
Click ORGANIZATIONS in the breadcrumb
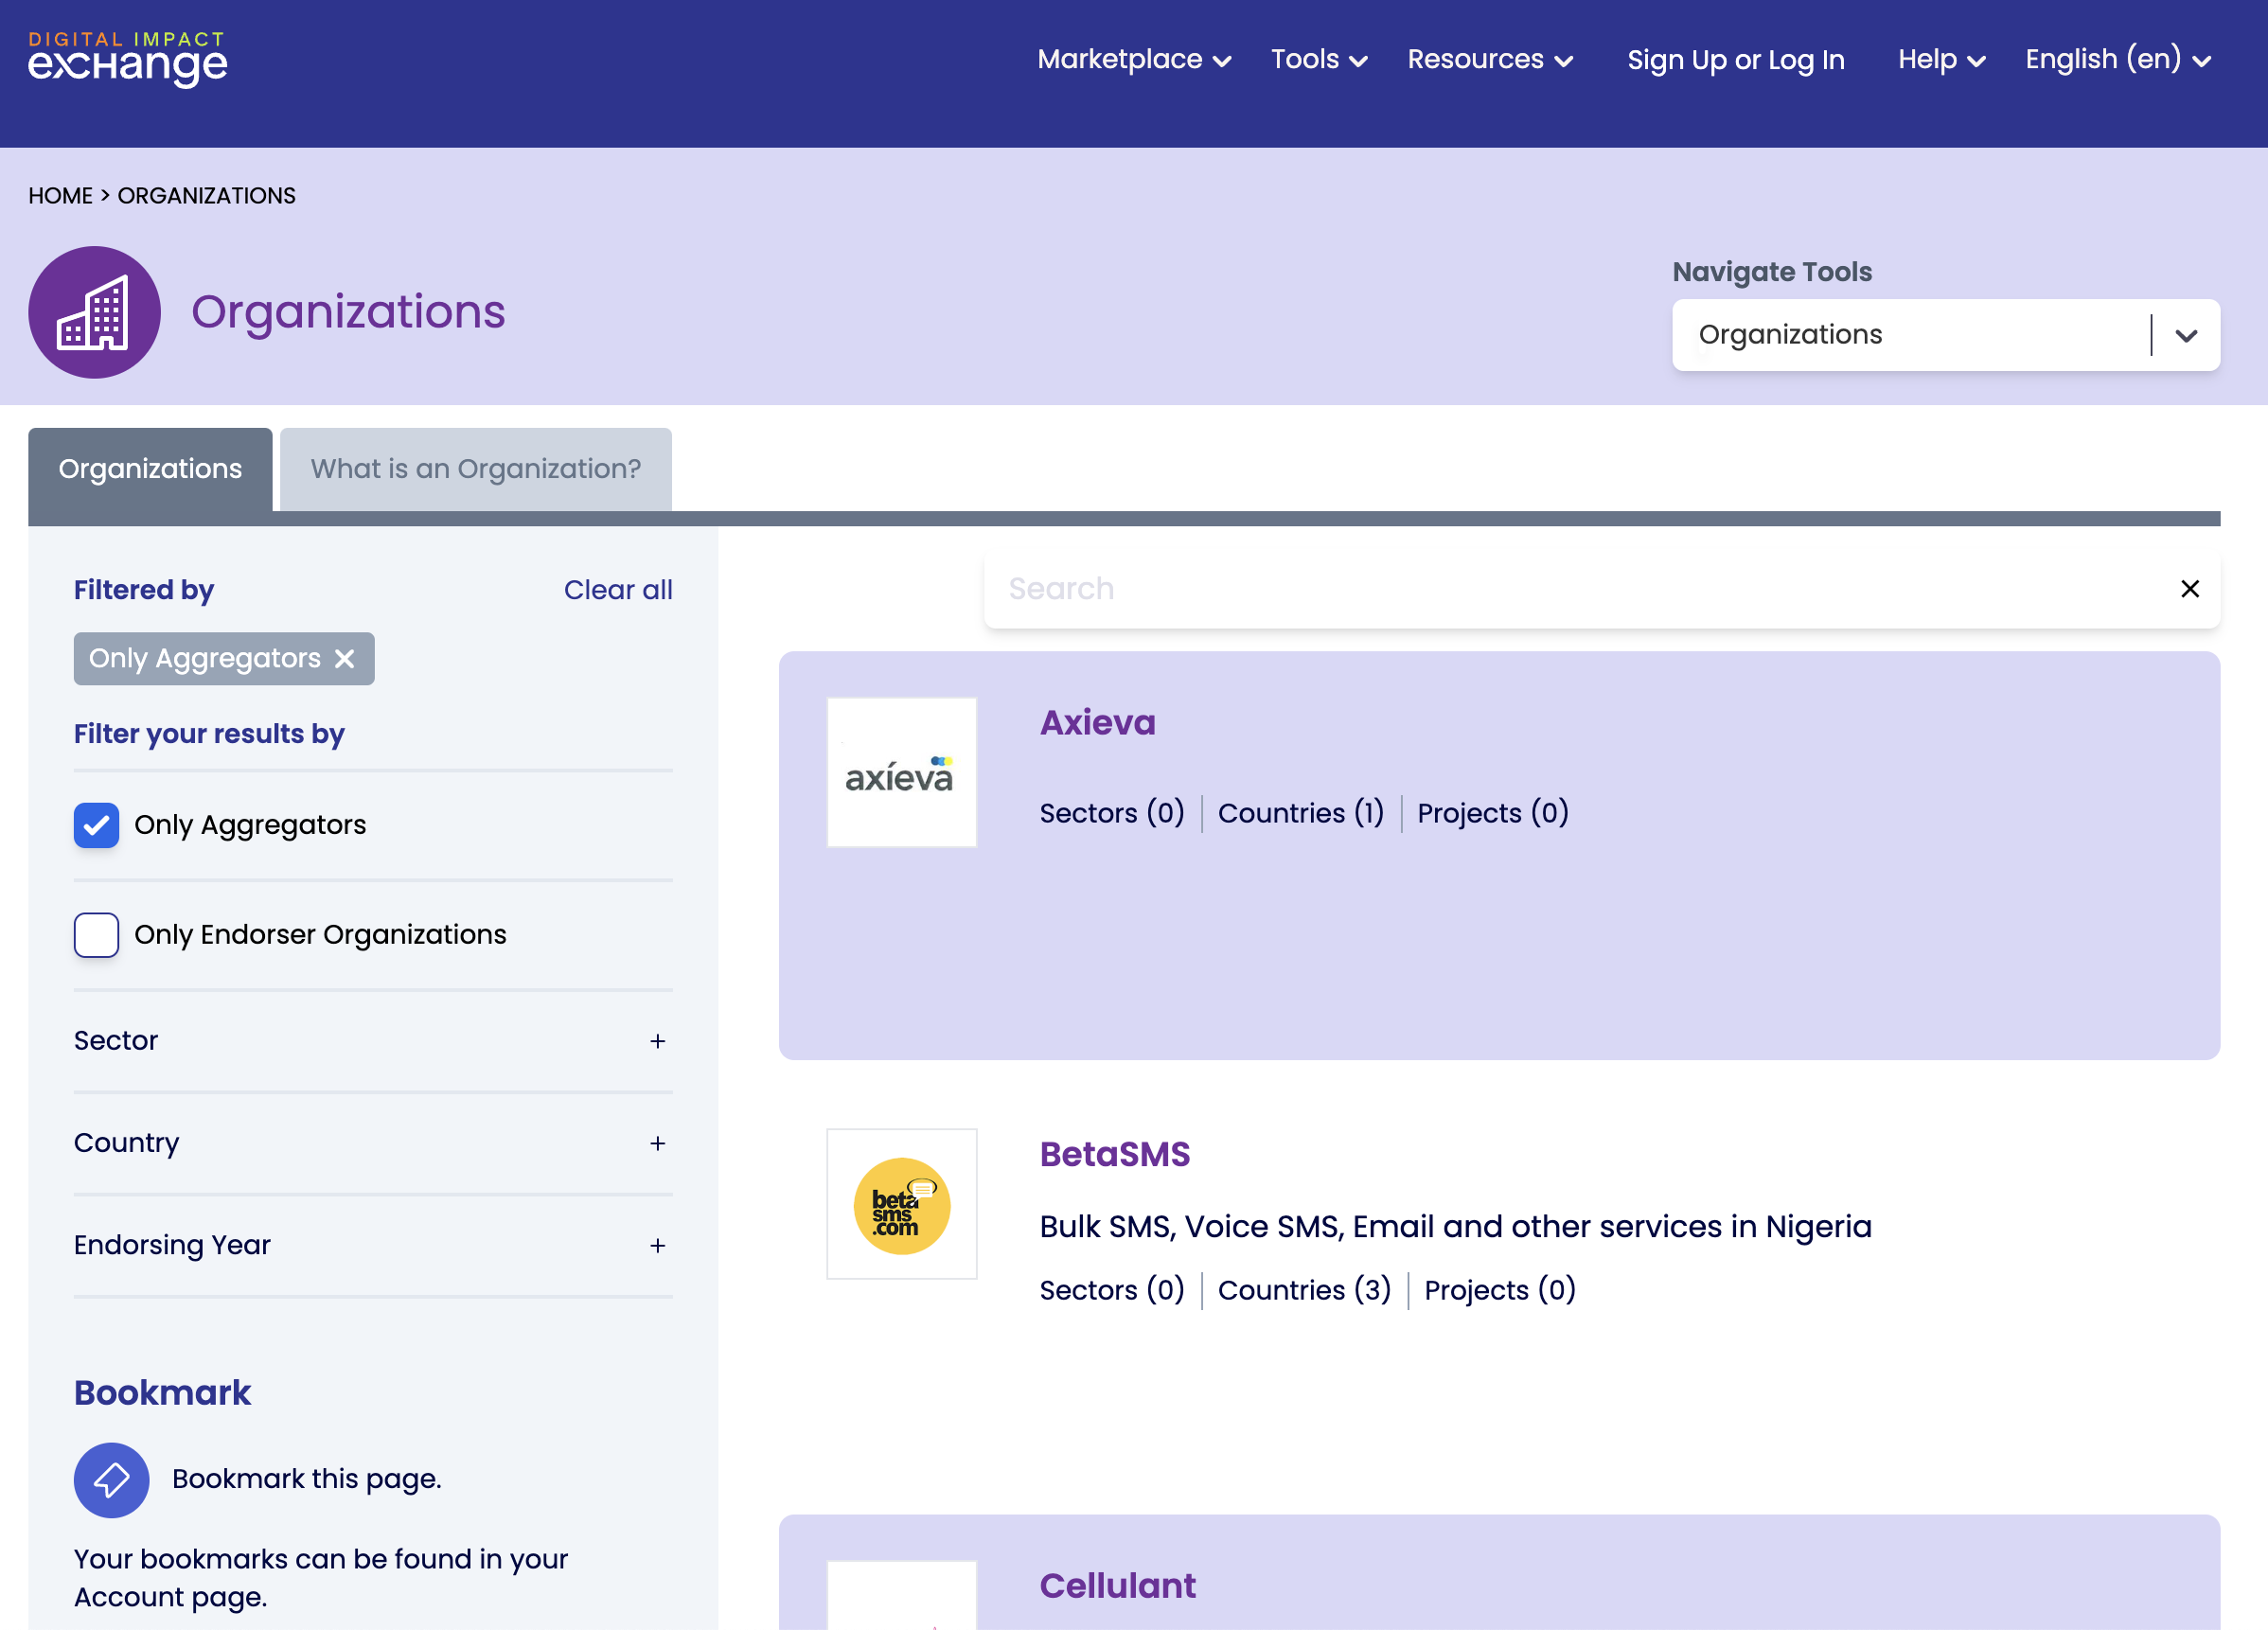click(x=206, y=196)
